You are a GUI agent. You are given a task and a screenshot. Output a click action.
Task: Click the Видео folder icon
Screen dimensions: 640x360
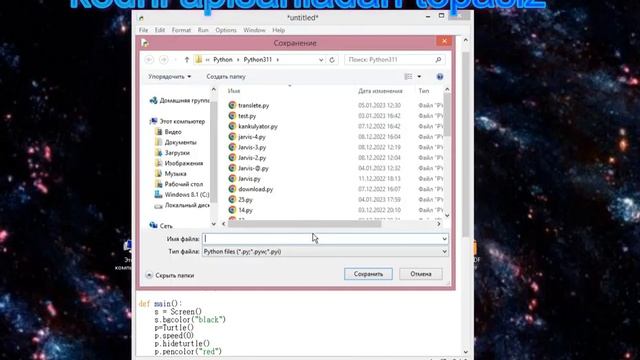pos(159,132)
